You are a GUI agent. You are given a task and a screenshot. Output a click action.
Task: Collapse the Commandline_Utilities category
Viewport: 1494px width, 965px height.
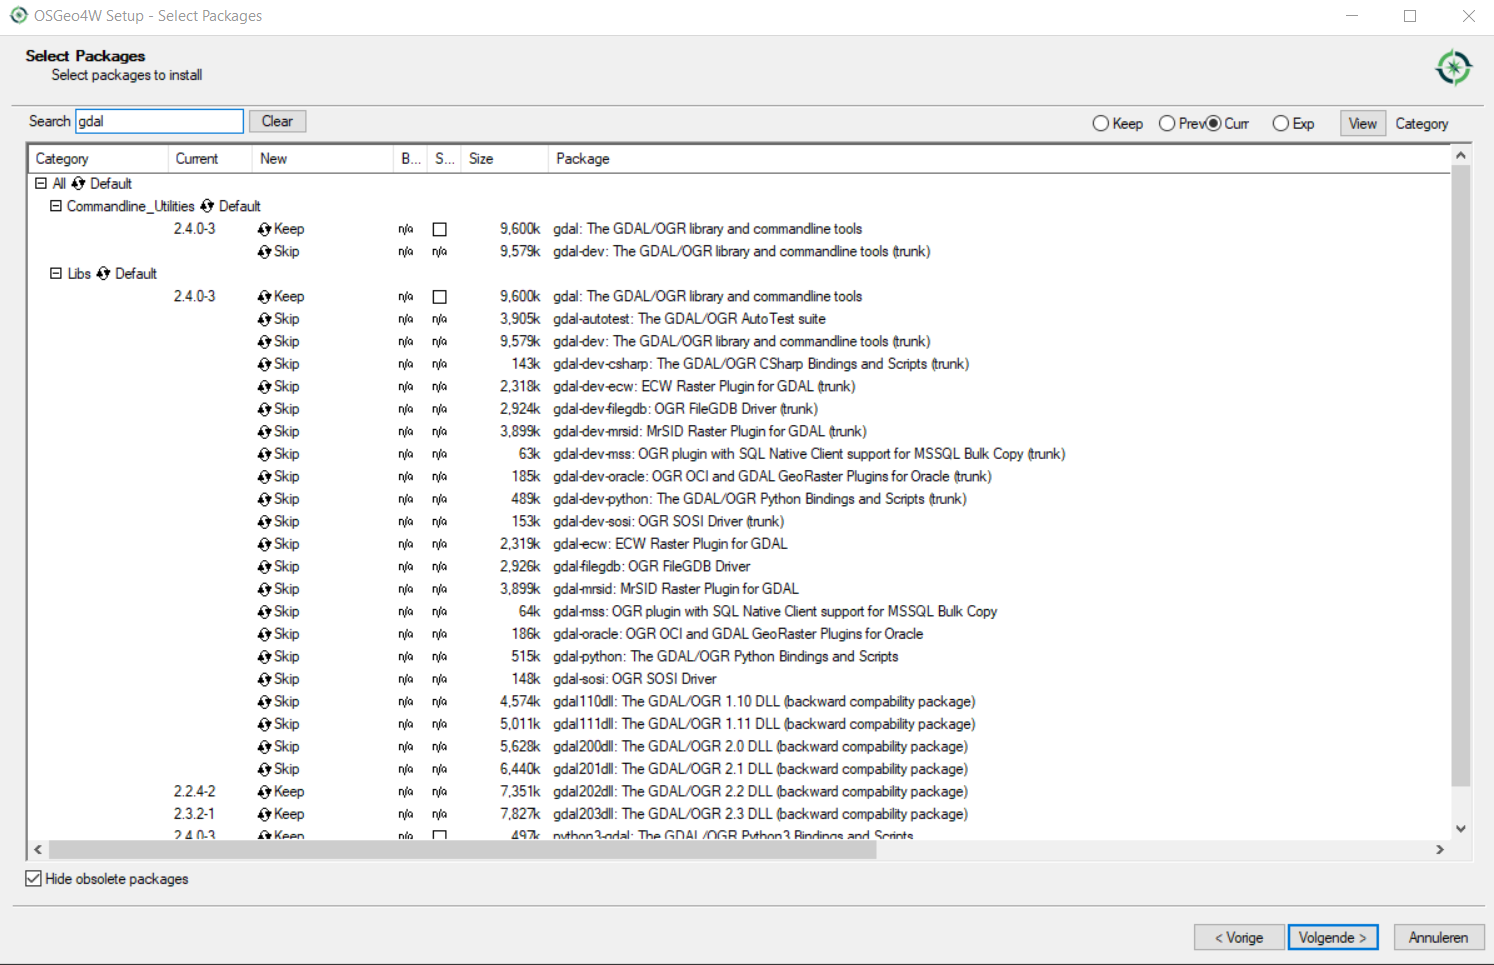click(x=56, y=206)
